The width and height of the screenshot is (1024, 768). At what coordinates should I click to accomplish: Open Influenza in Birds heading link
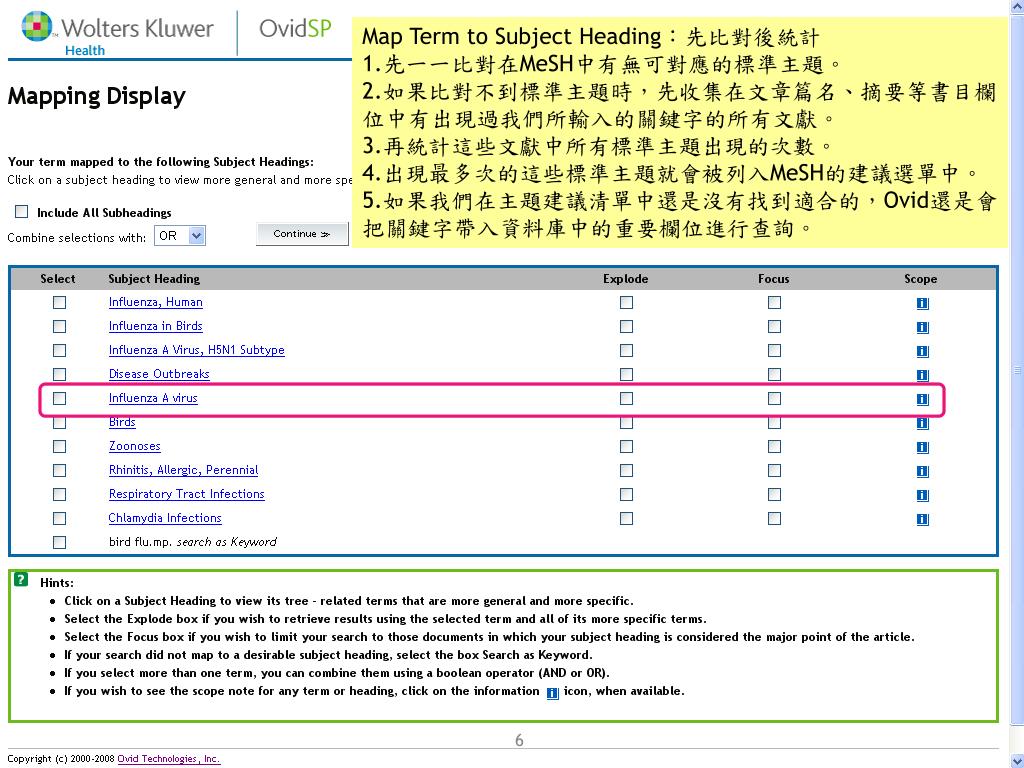coord(155,326)
